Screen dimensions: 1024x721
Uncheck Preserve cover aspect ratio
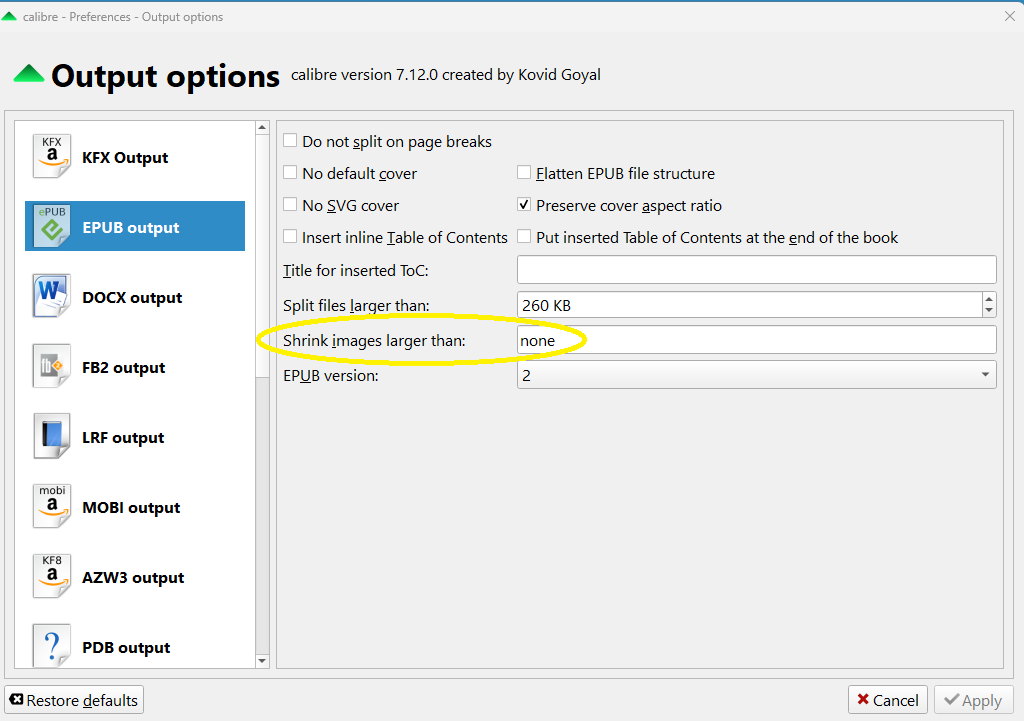pyautogui.click(x=524, y=204)
